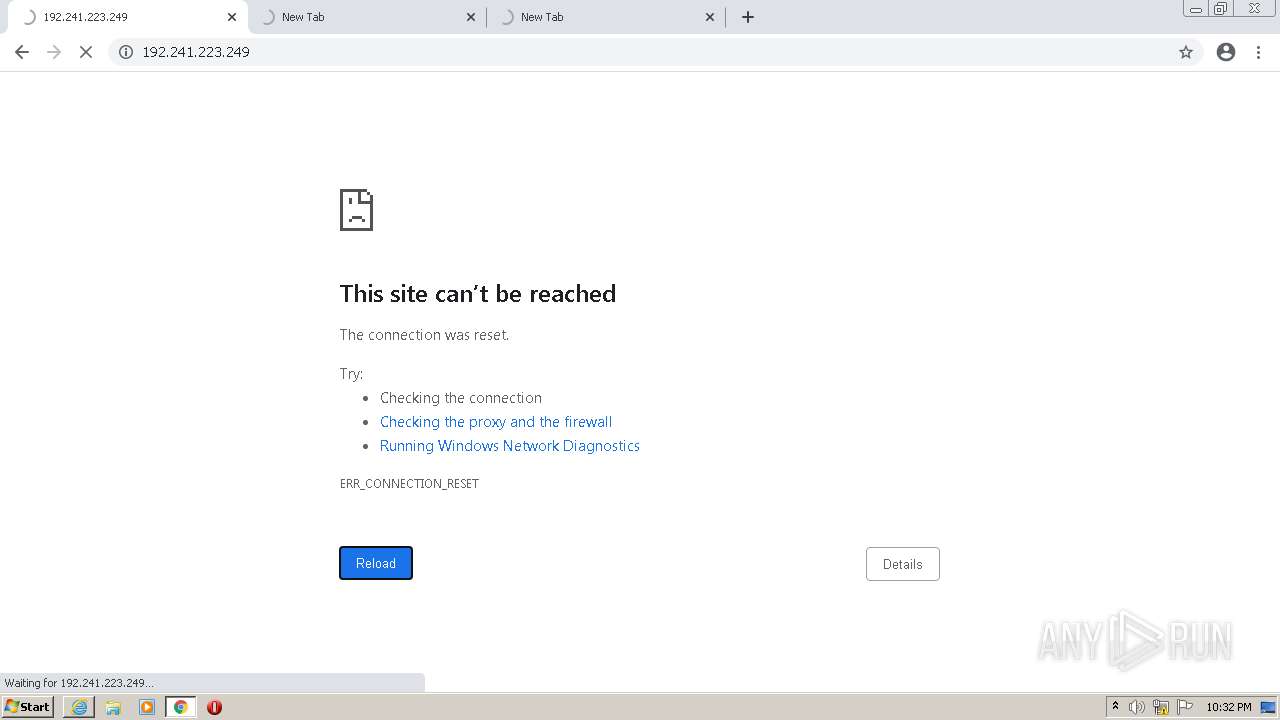1280x720 pixels.
Task: Restore down the Chrome window
Action: (1221, 9)
